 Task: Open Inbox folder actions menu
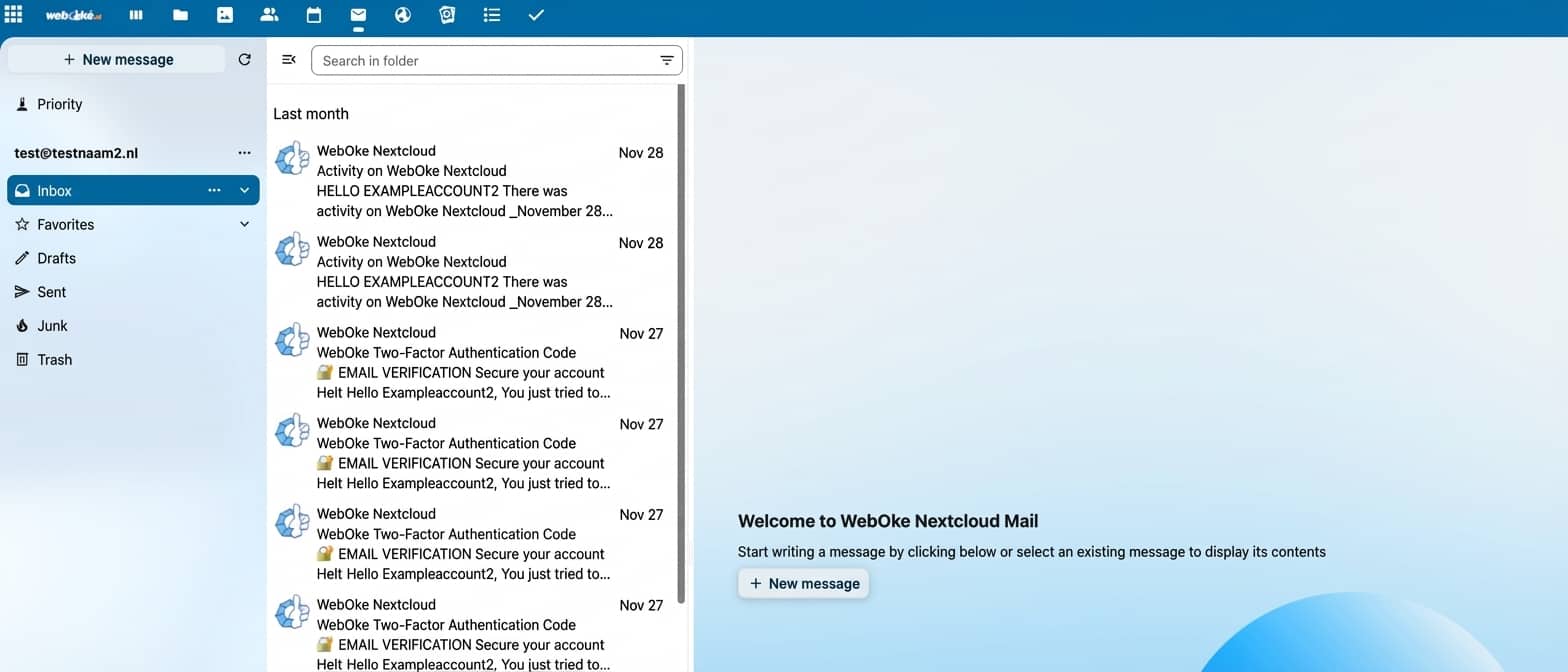coord(214,191)
